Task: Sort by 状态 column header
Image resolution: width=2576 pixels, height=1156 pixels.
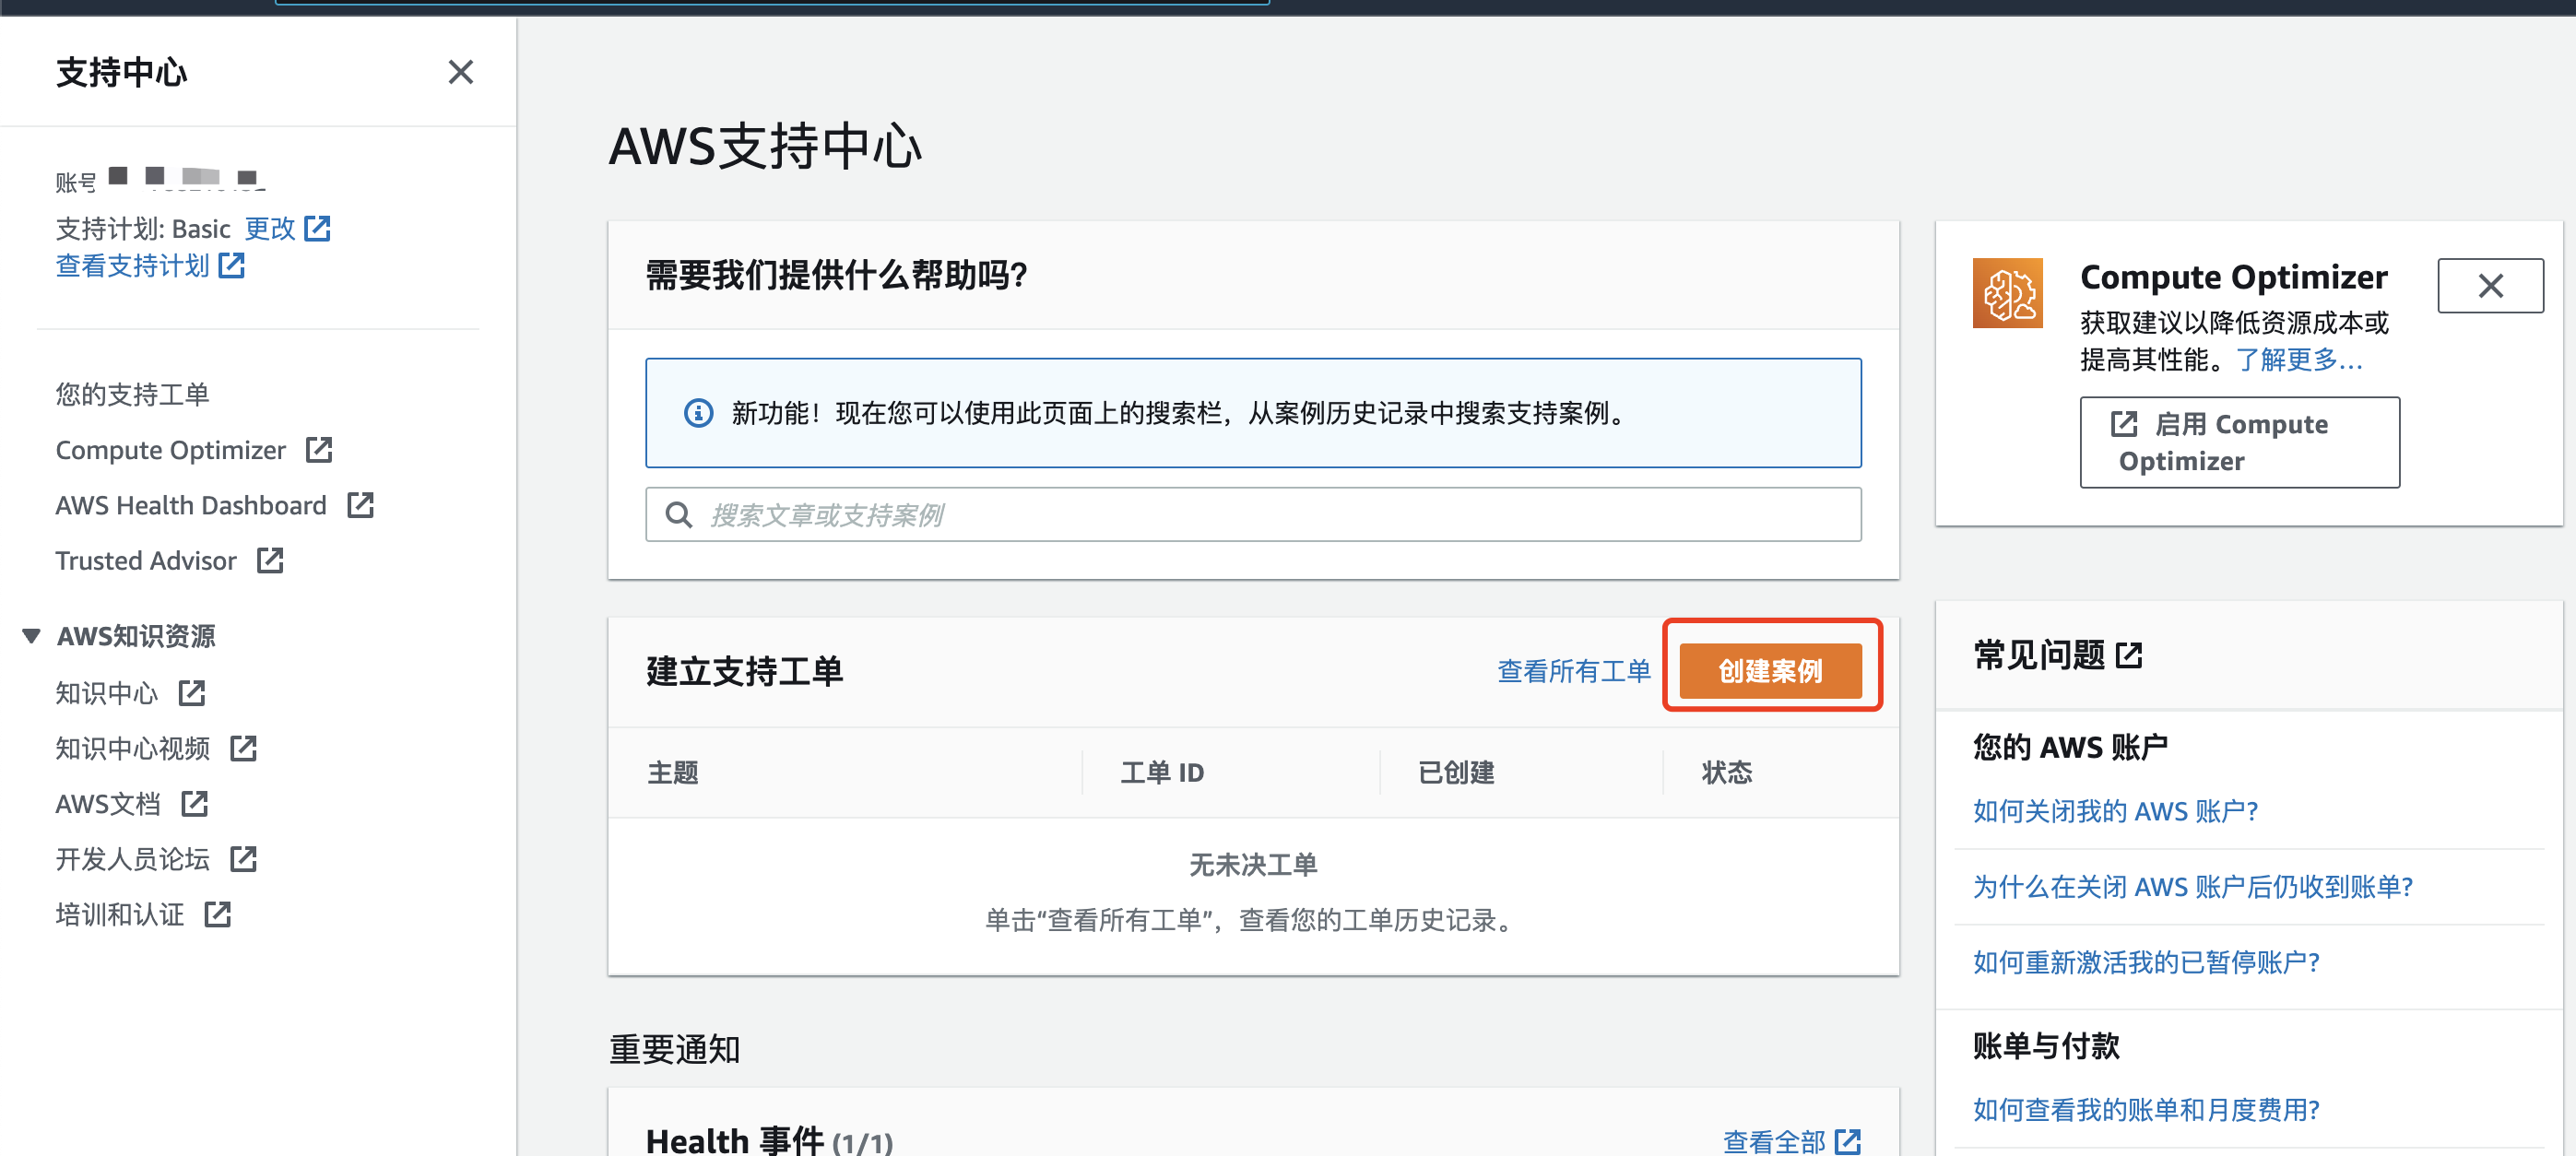Action: [1727, 773]
